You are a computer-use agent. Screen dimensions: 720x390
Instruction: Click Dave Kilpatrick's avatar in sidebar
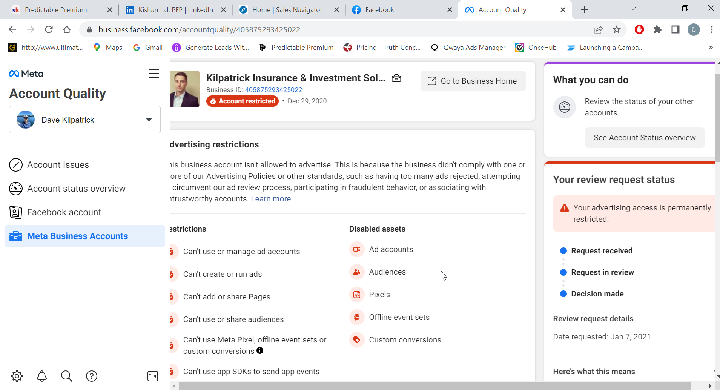[26, 120]
